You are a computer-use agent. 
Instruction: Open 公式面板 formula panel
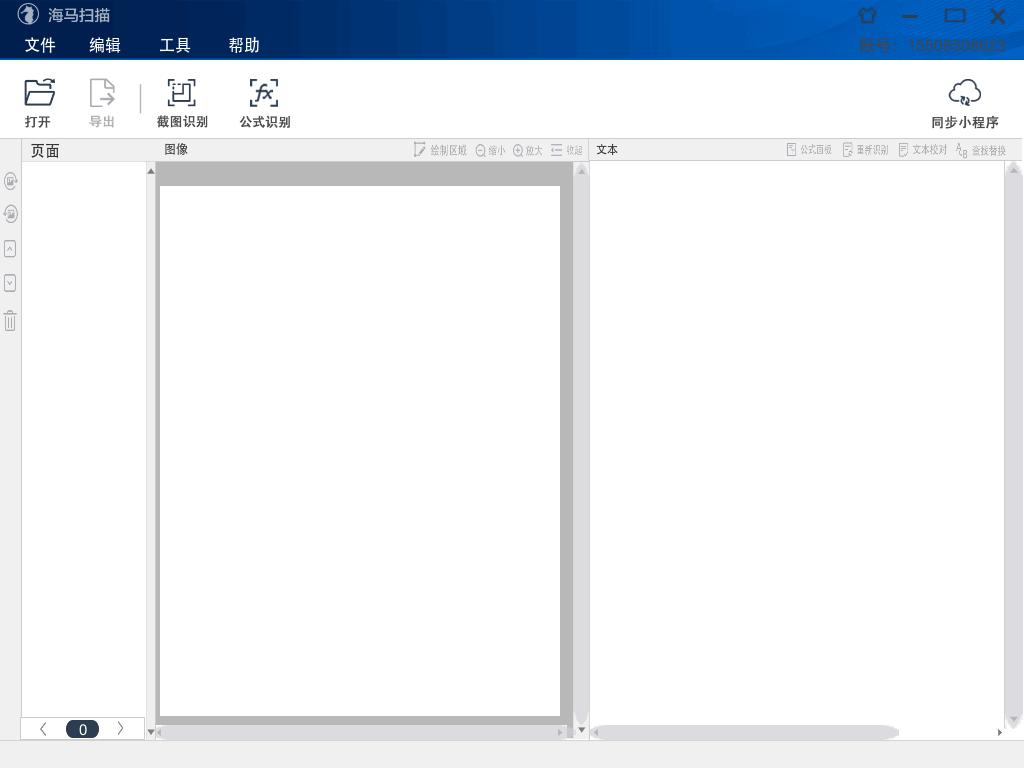coord(809,150)
